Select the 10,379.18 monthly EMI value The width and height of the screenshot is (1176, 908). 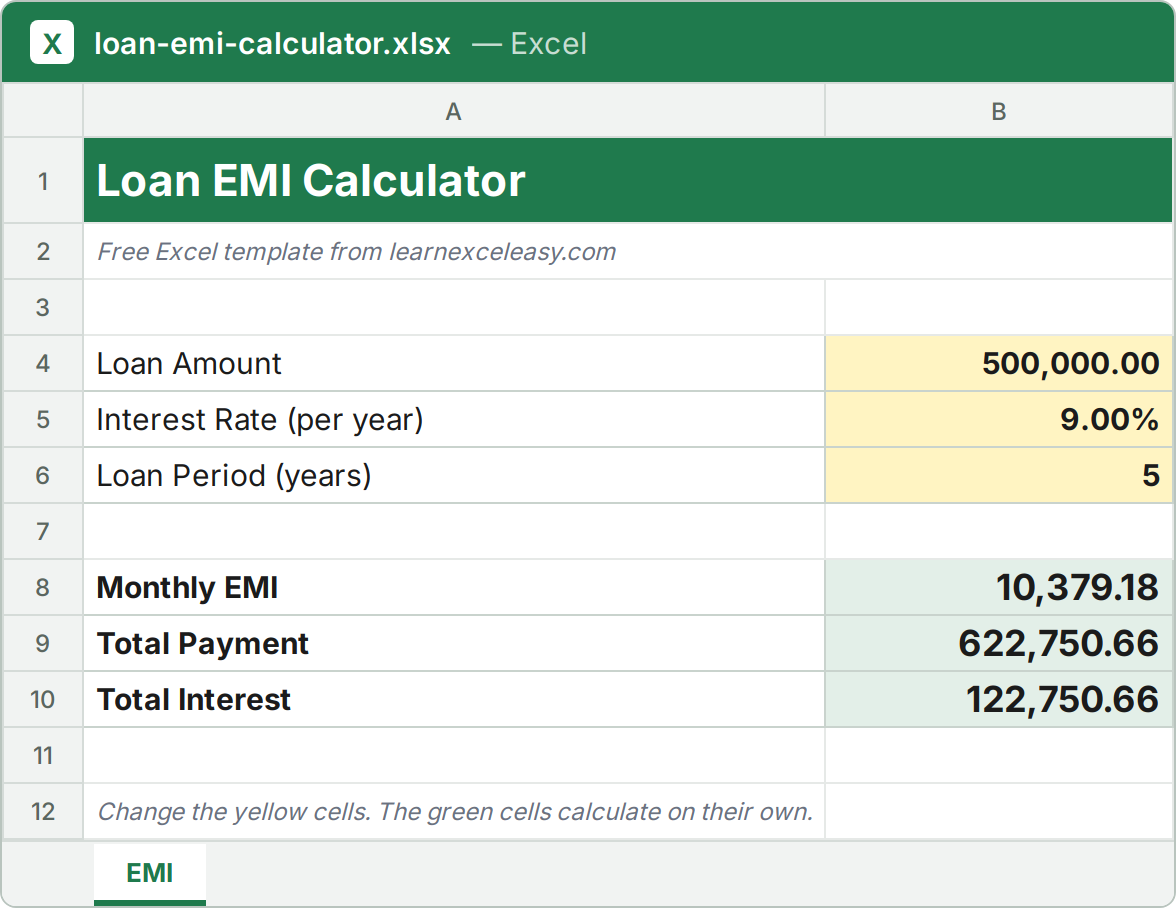(x=999, y=587)
